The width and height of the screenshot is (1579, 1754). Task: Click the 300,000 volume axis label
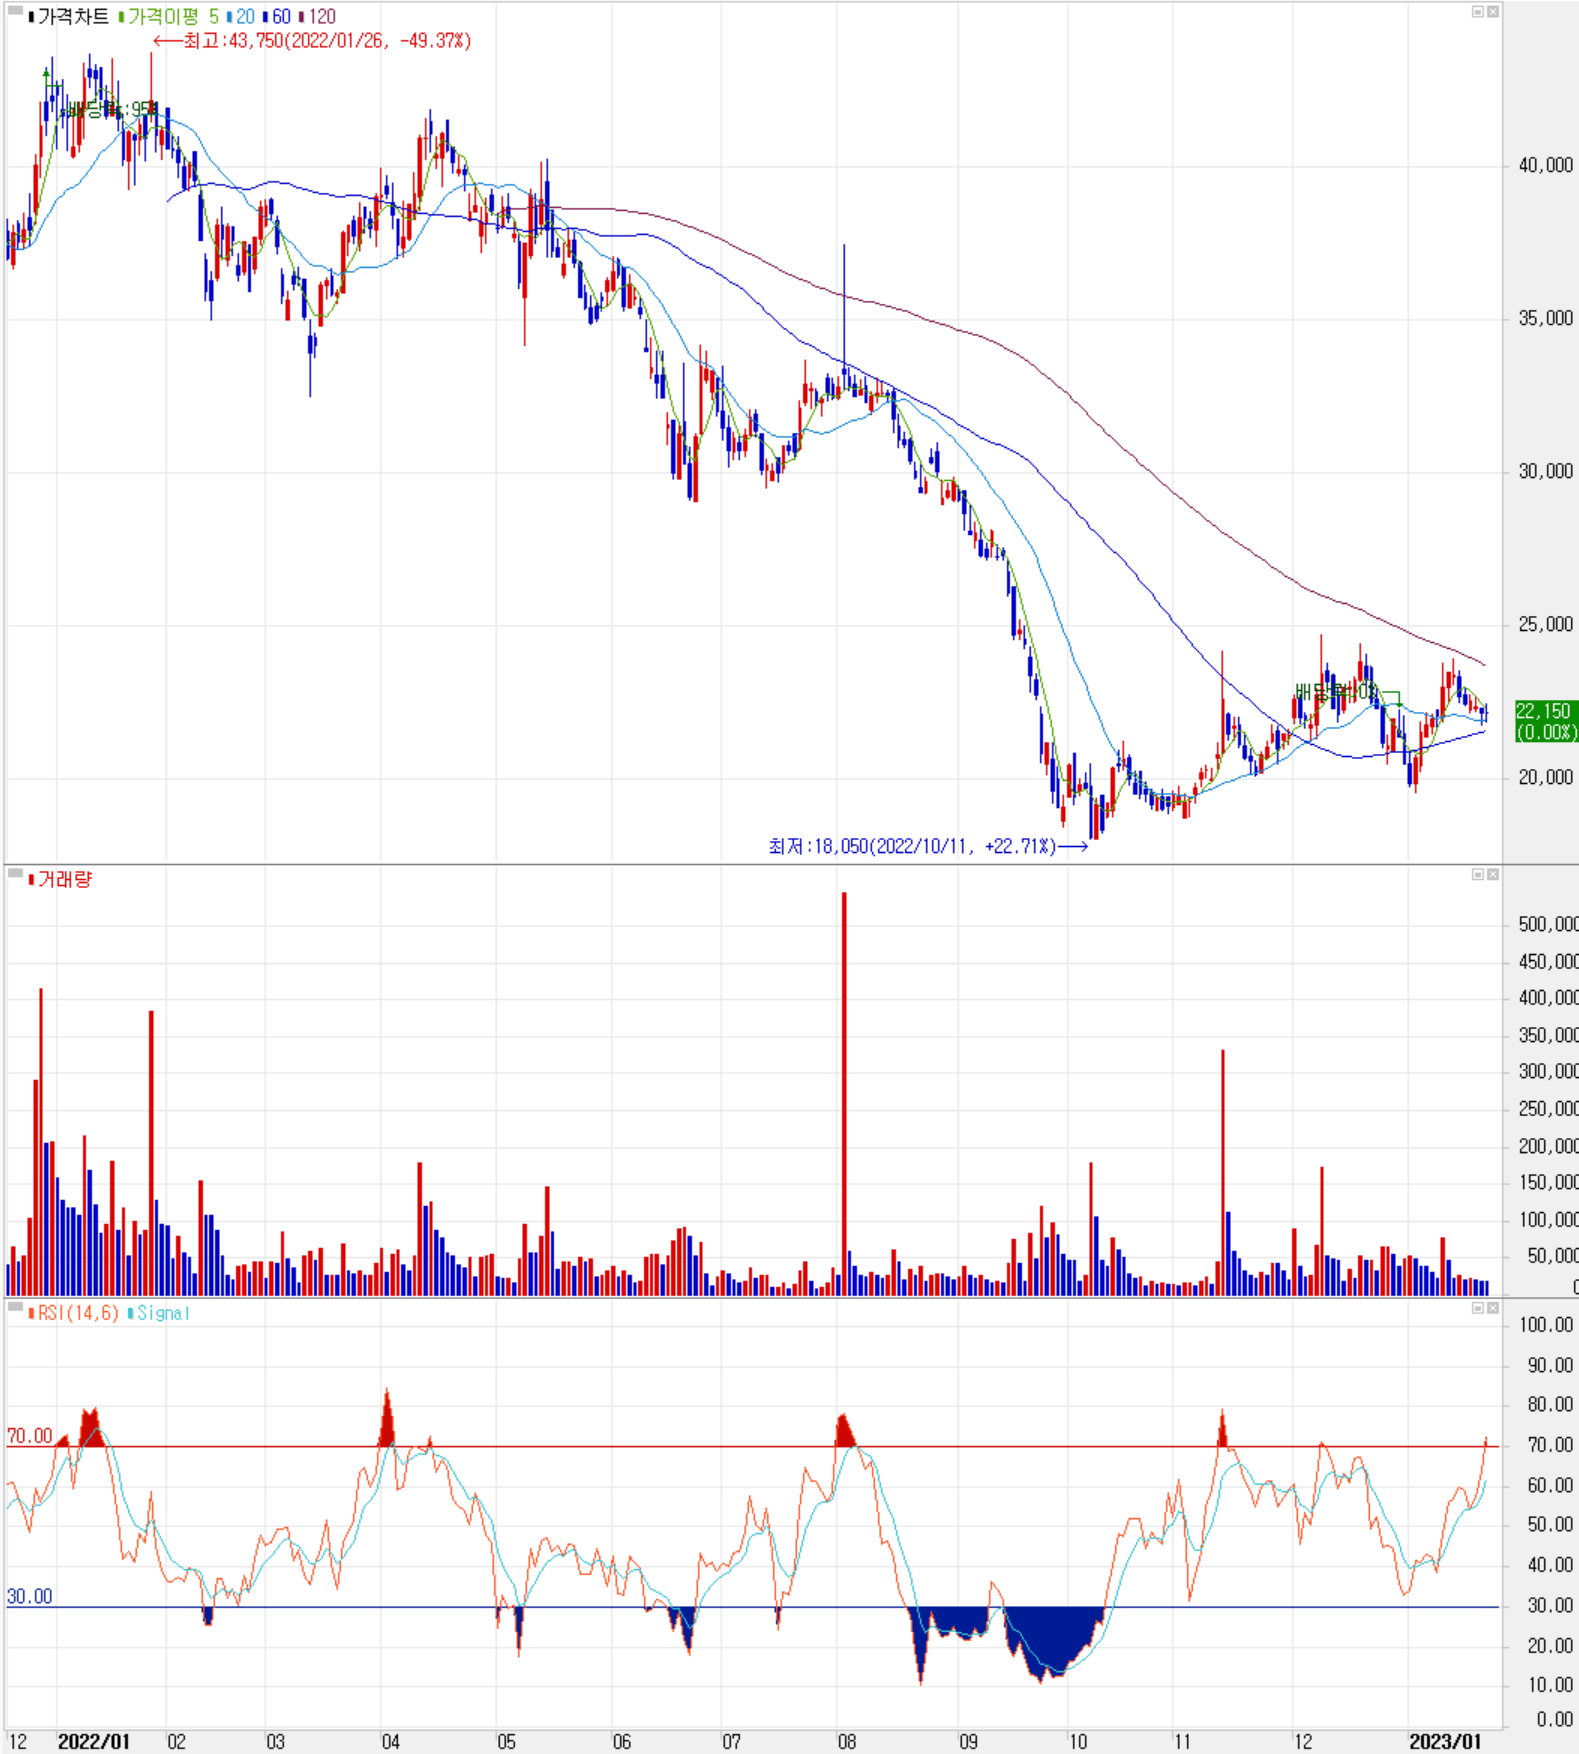point(1548,1071)
